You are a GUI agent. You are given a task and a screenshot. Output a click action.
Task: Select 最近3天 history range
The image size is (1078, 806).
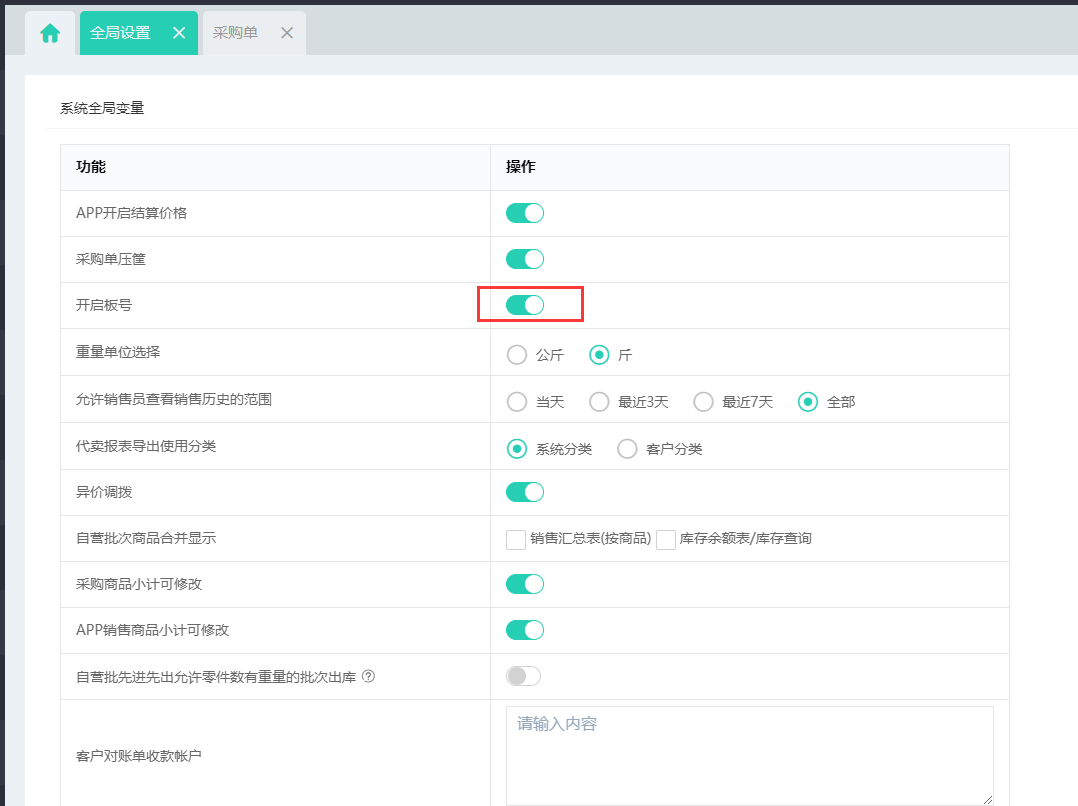tap(599, 402)
